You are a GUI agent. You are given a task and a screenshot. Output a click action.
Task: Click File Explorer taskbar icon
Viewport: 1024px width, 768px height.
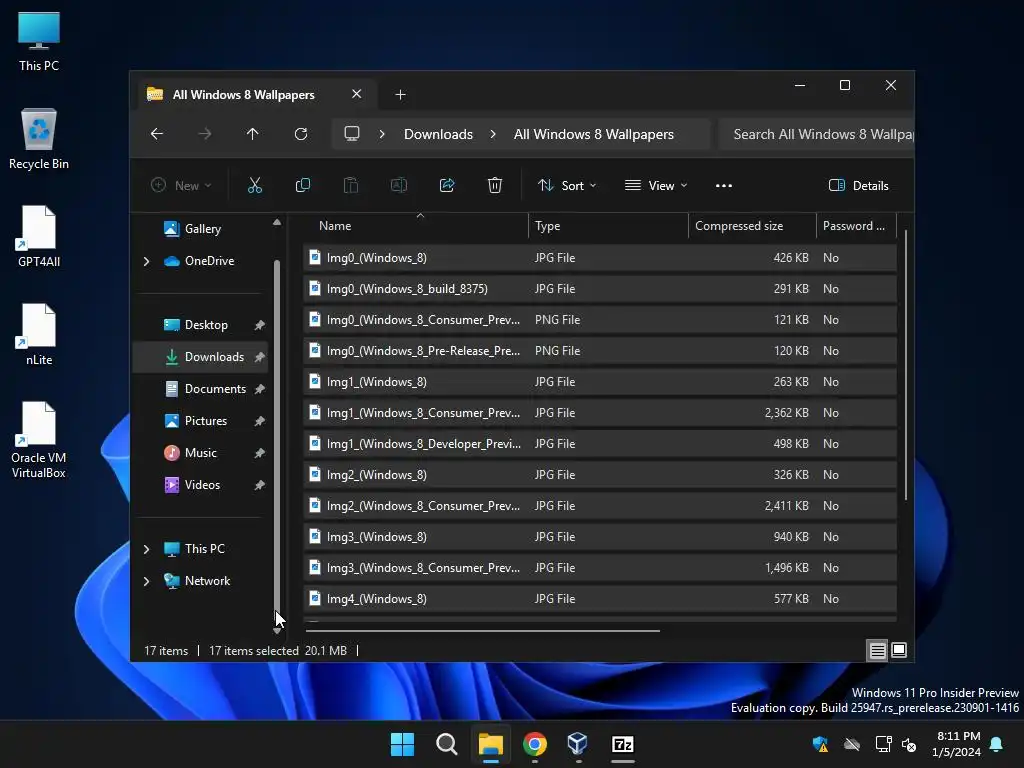(x=490, y=744)
